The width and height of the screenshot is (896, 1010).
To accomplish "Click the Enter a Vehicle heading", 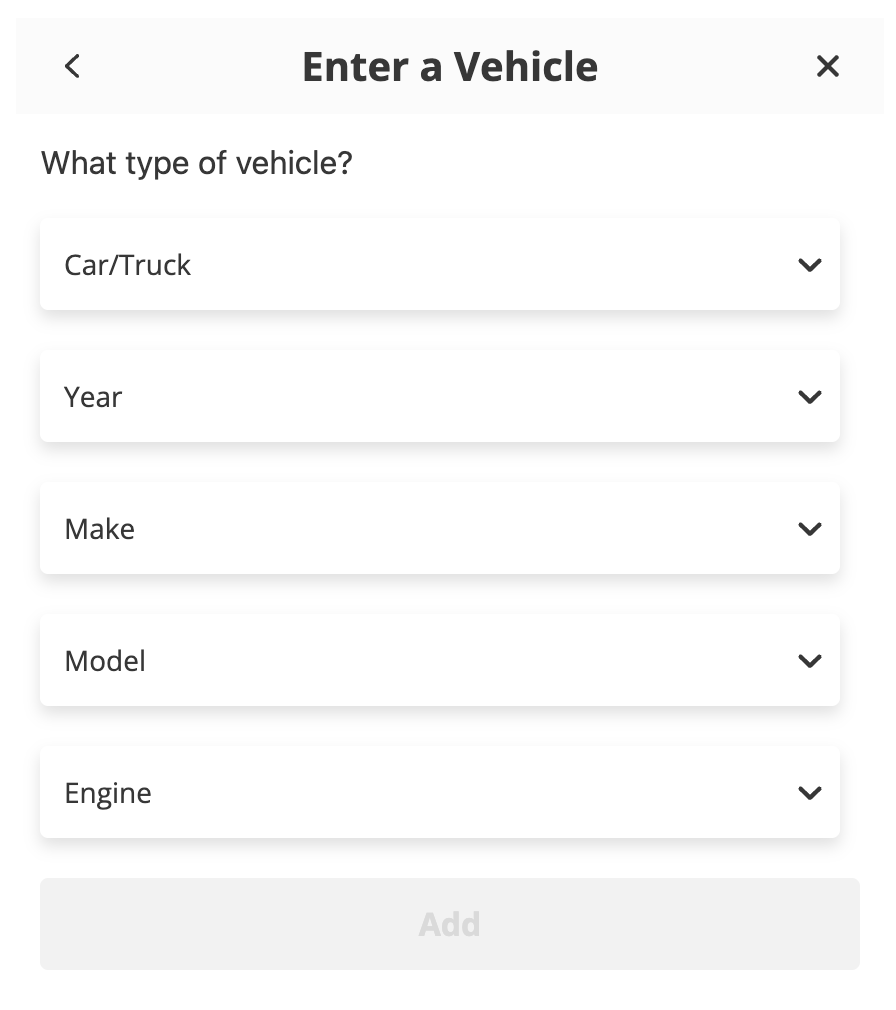I will (x=449, y=67).
